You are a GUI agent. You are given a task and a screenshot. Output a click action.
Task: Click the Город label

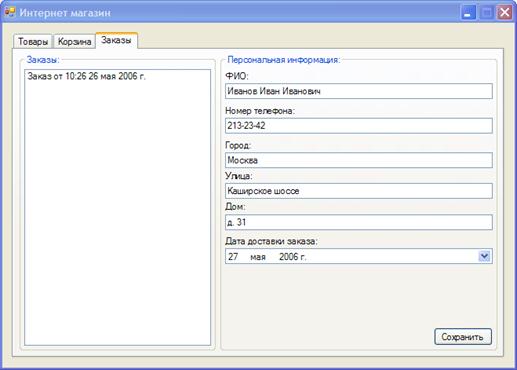[238, 145]
